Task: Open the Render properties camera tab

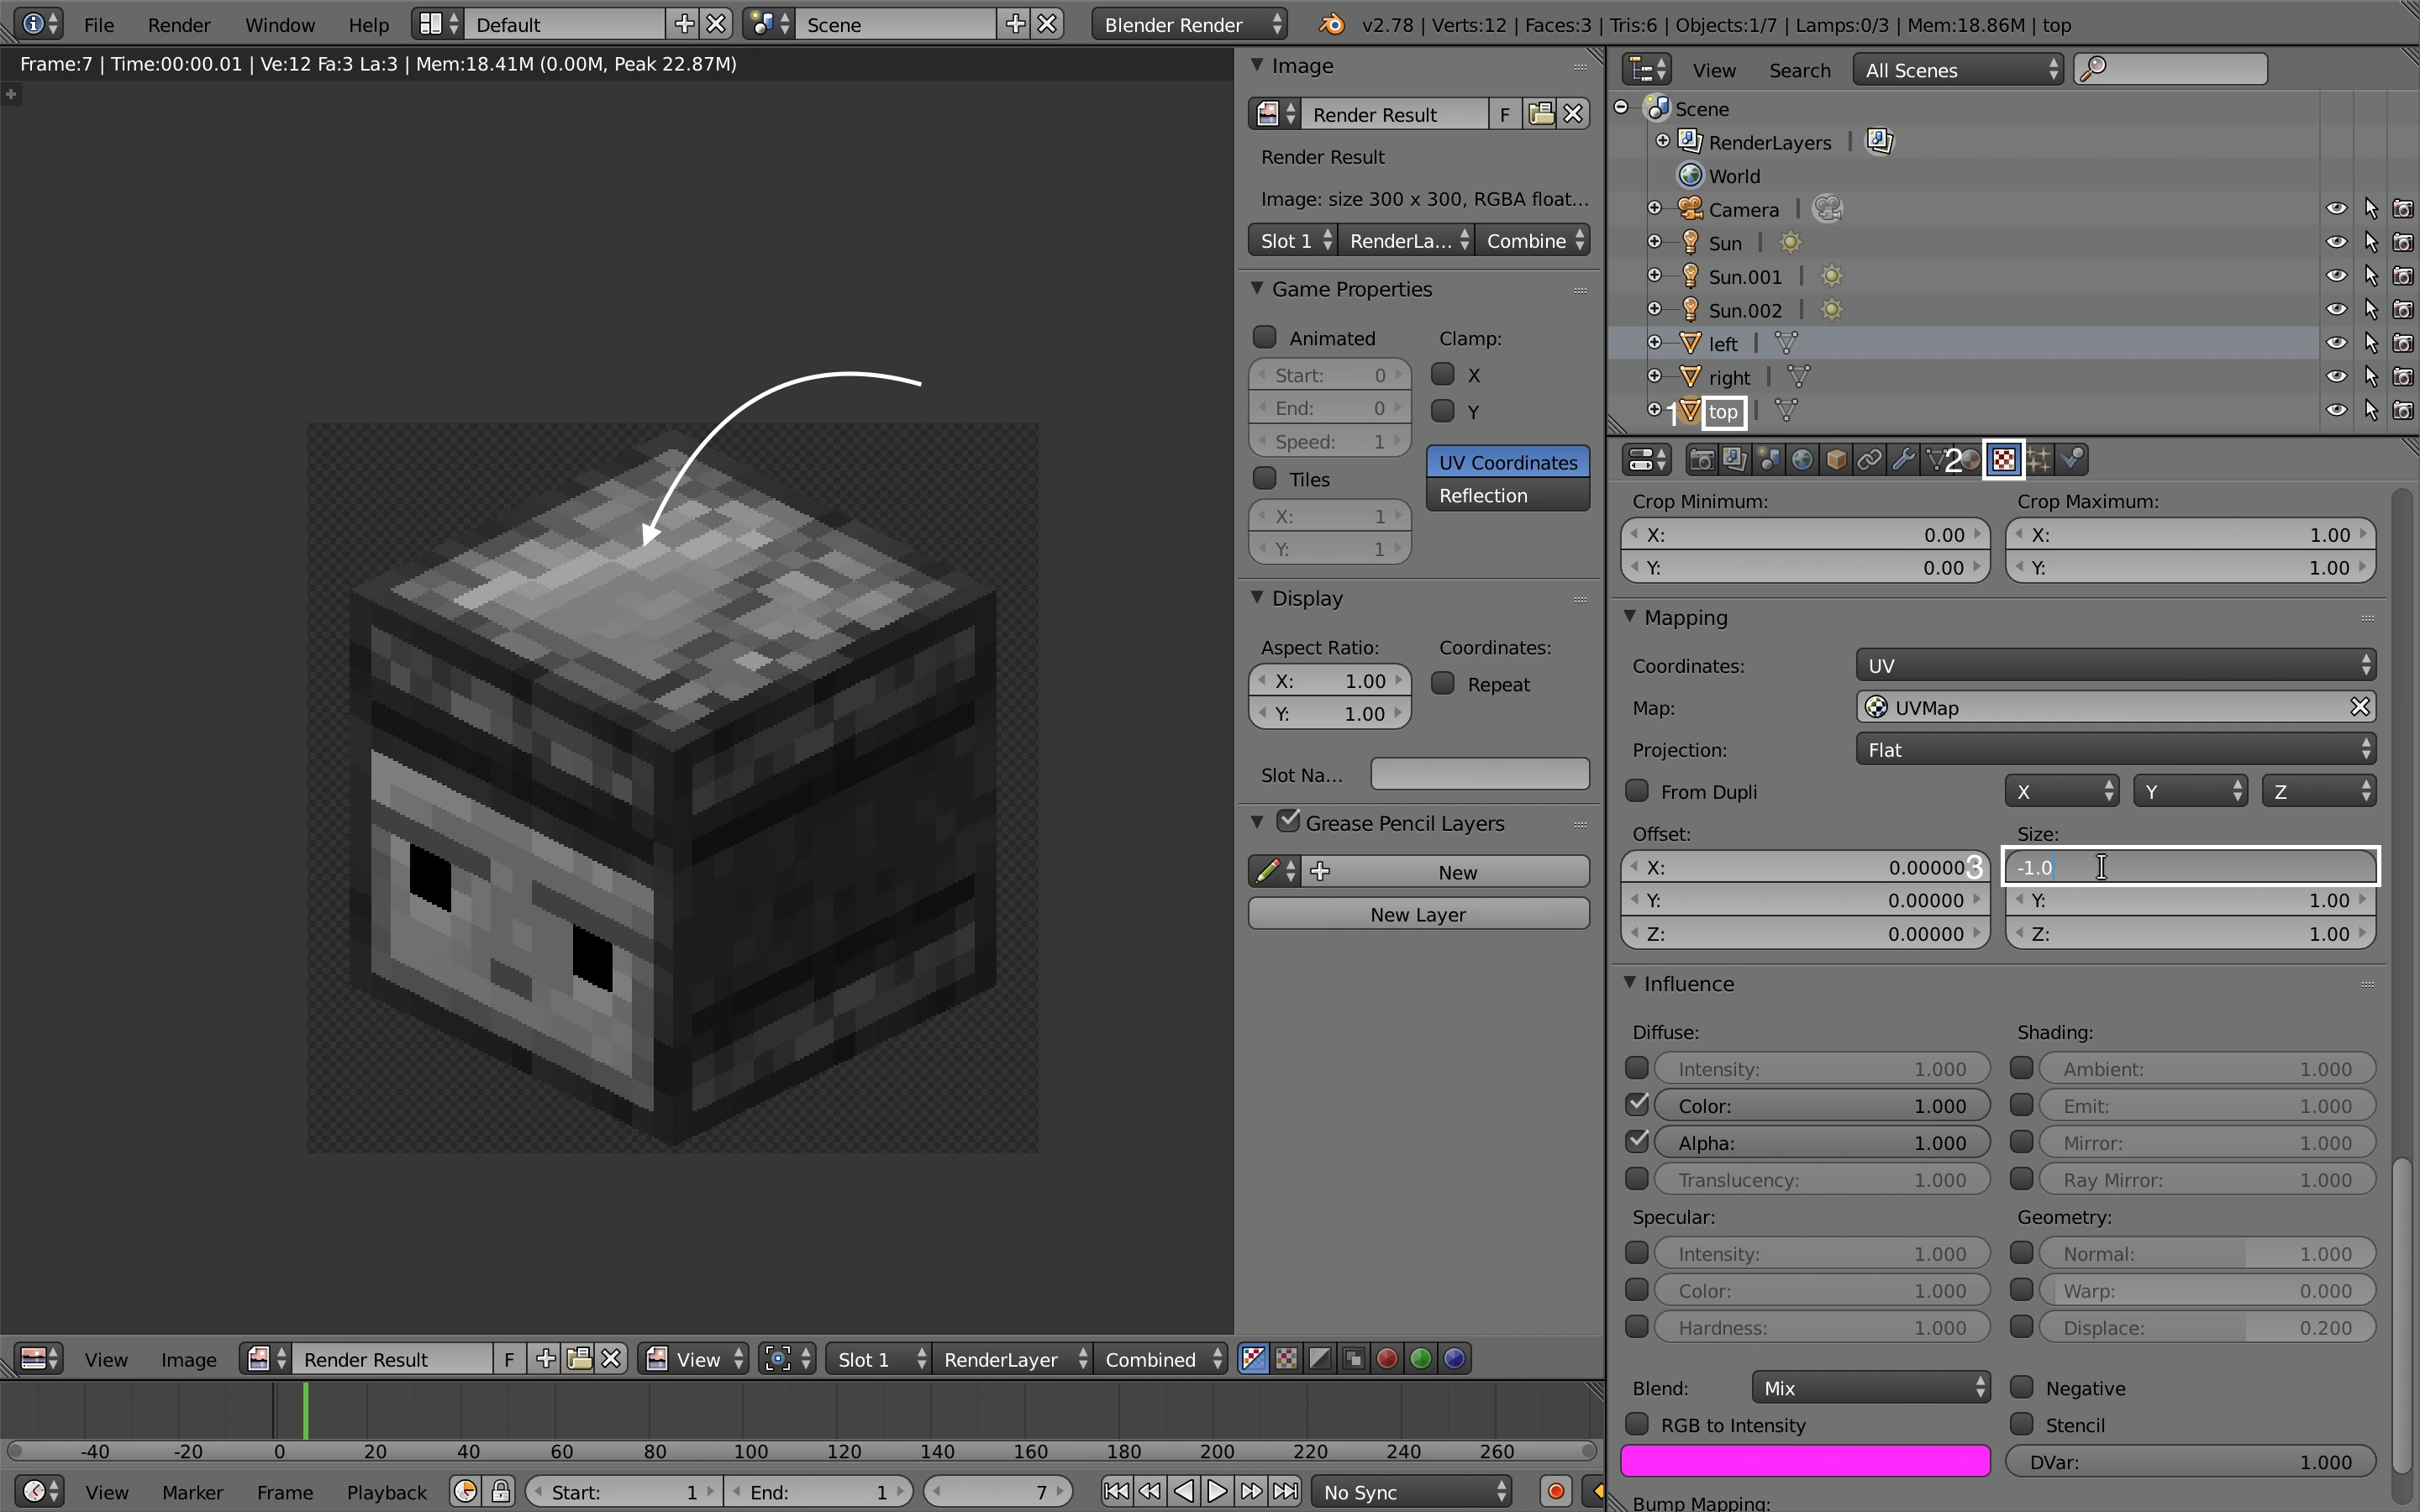Action: click(x=1701, y=460)
